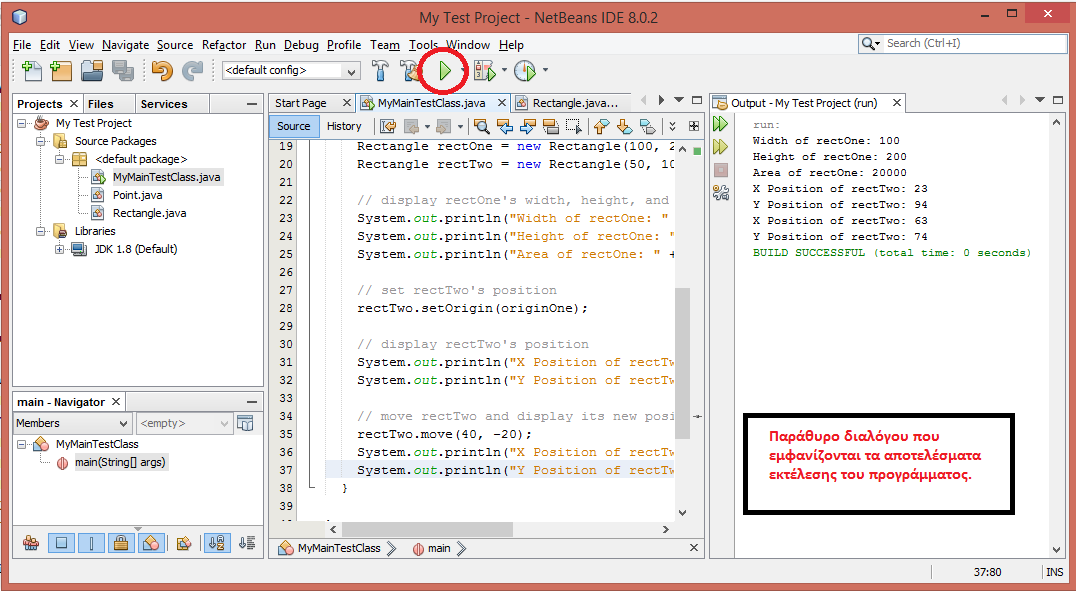Click the Re-run green arrows in Output
Viewport: 1076px width, 591px height.
[x=720, y=125]
